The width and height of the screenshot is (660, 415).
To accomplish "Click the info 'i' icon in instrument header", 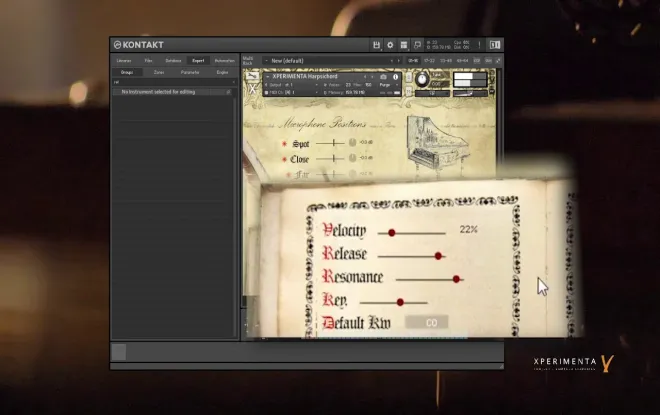I will (x=395, y=77).
